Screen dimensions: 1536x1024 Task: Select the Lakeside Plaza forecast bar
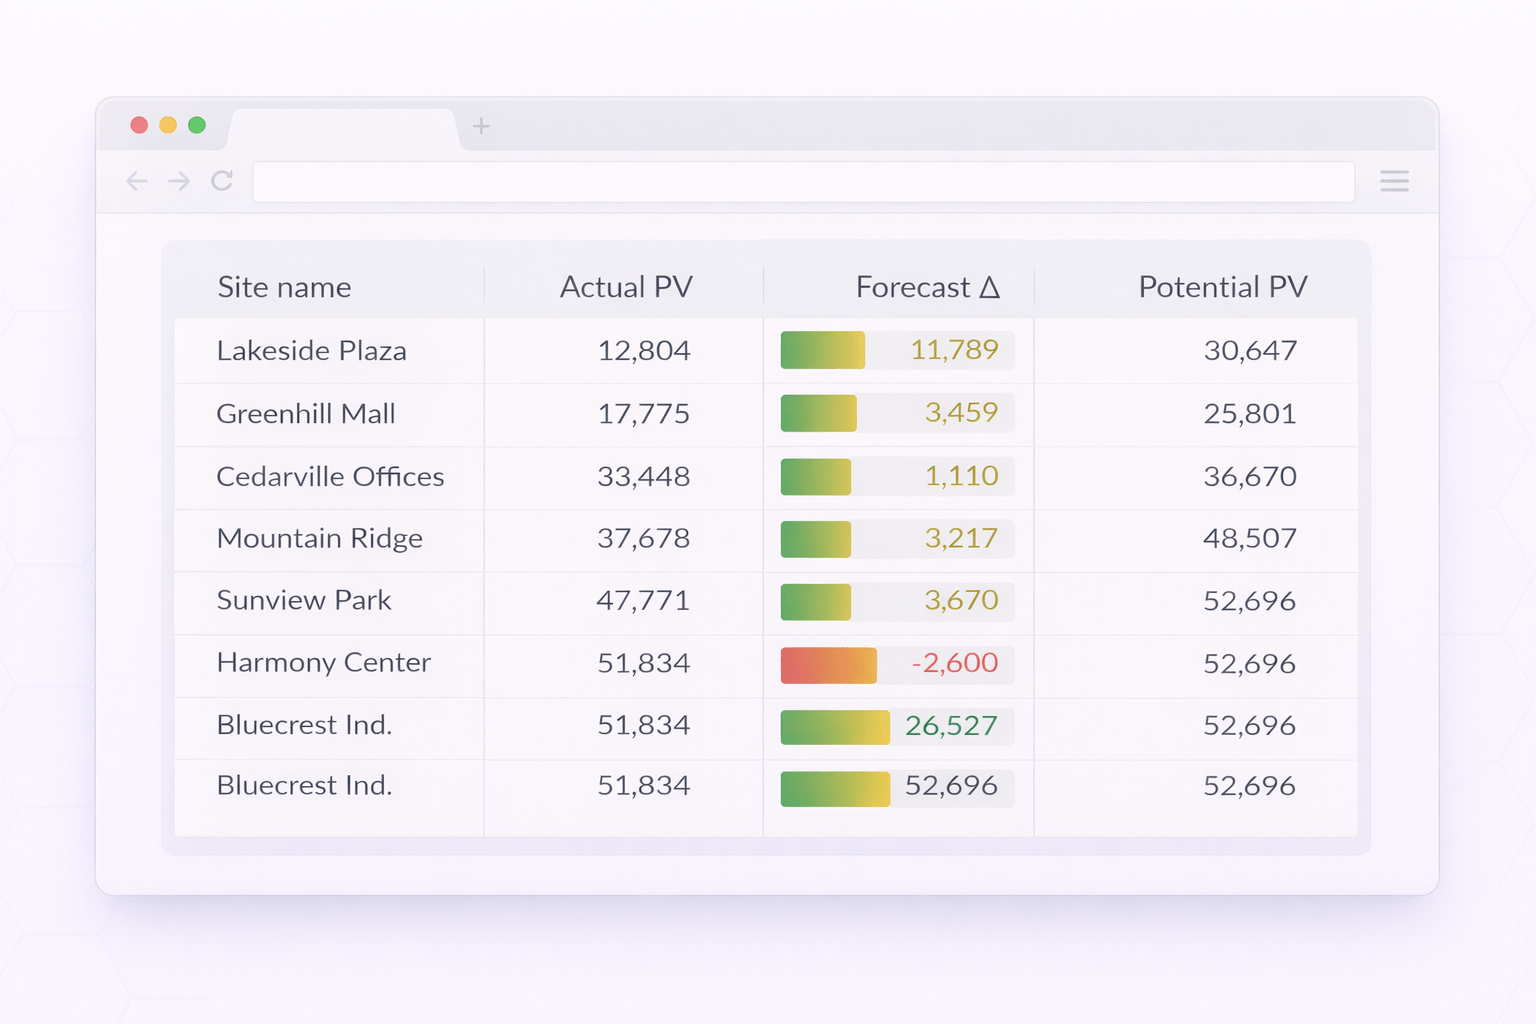[x=822, y=350]
